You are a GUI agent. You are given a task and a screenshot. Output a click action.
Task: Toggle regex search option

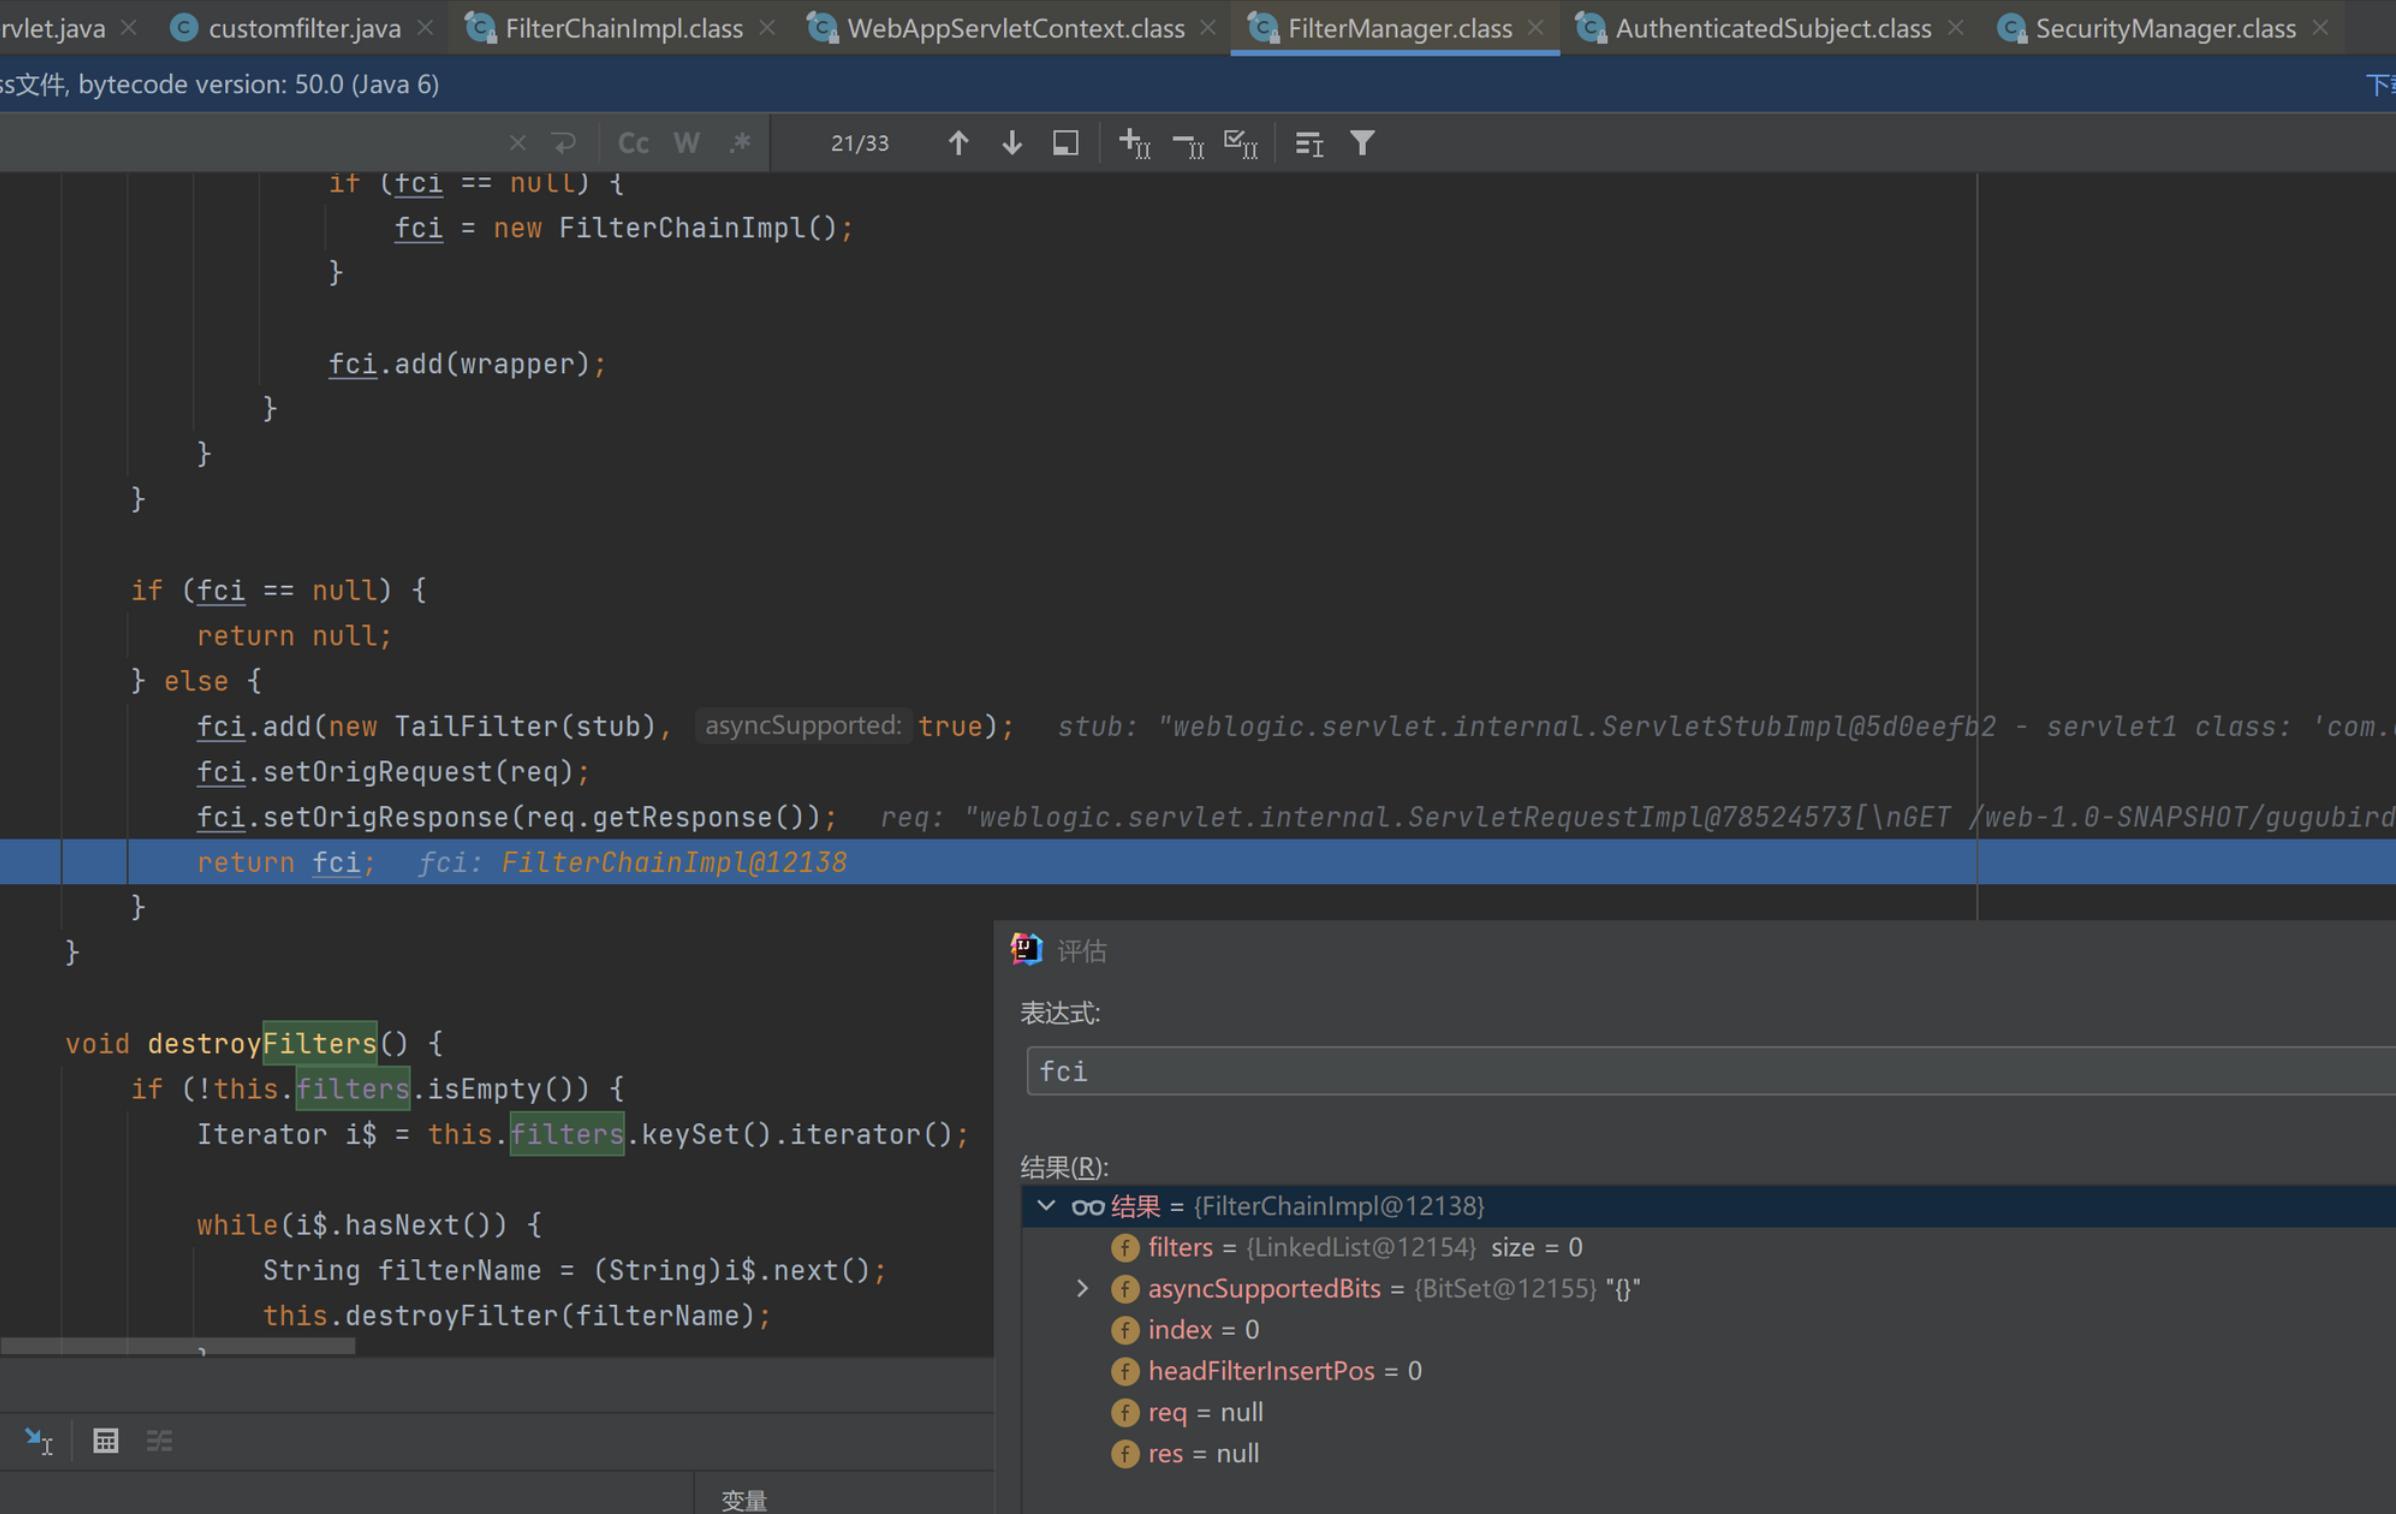click(739, 143)
